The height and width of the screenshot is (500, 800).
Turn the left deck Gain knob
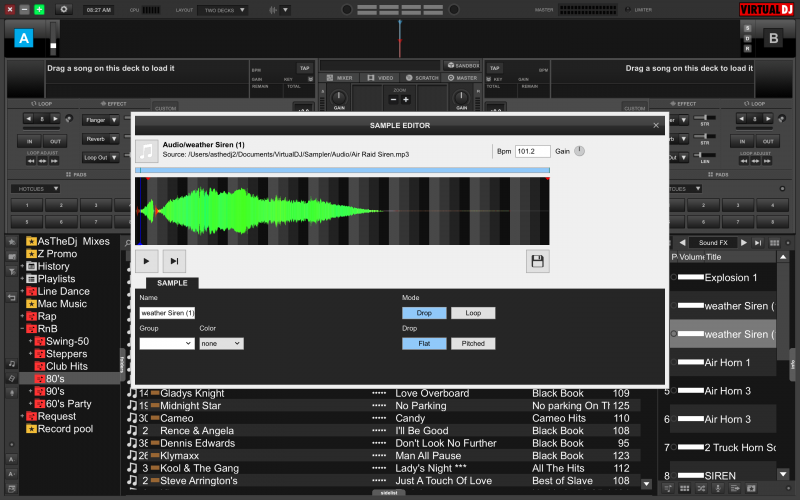point(339,97)
